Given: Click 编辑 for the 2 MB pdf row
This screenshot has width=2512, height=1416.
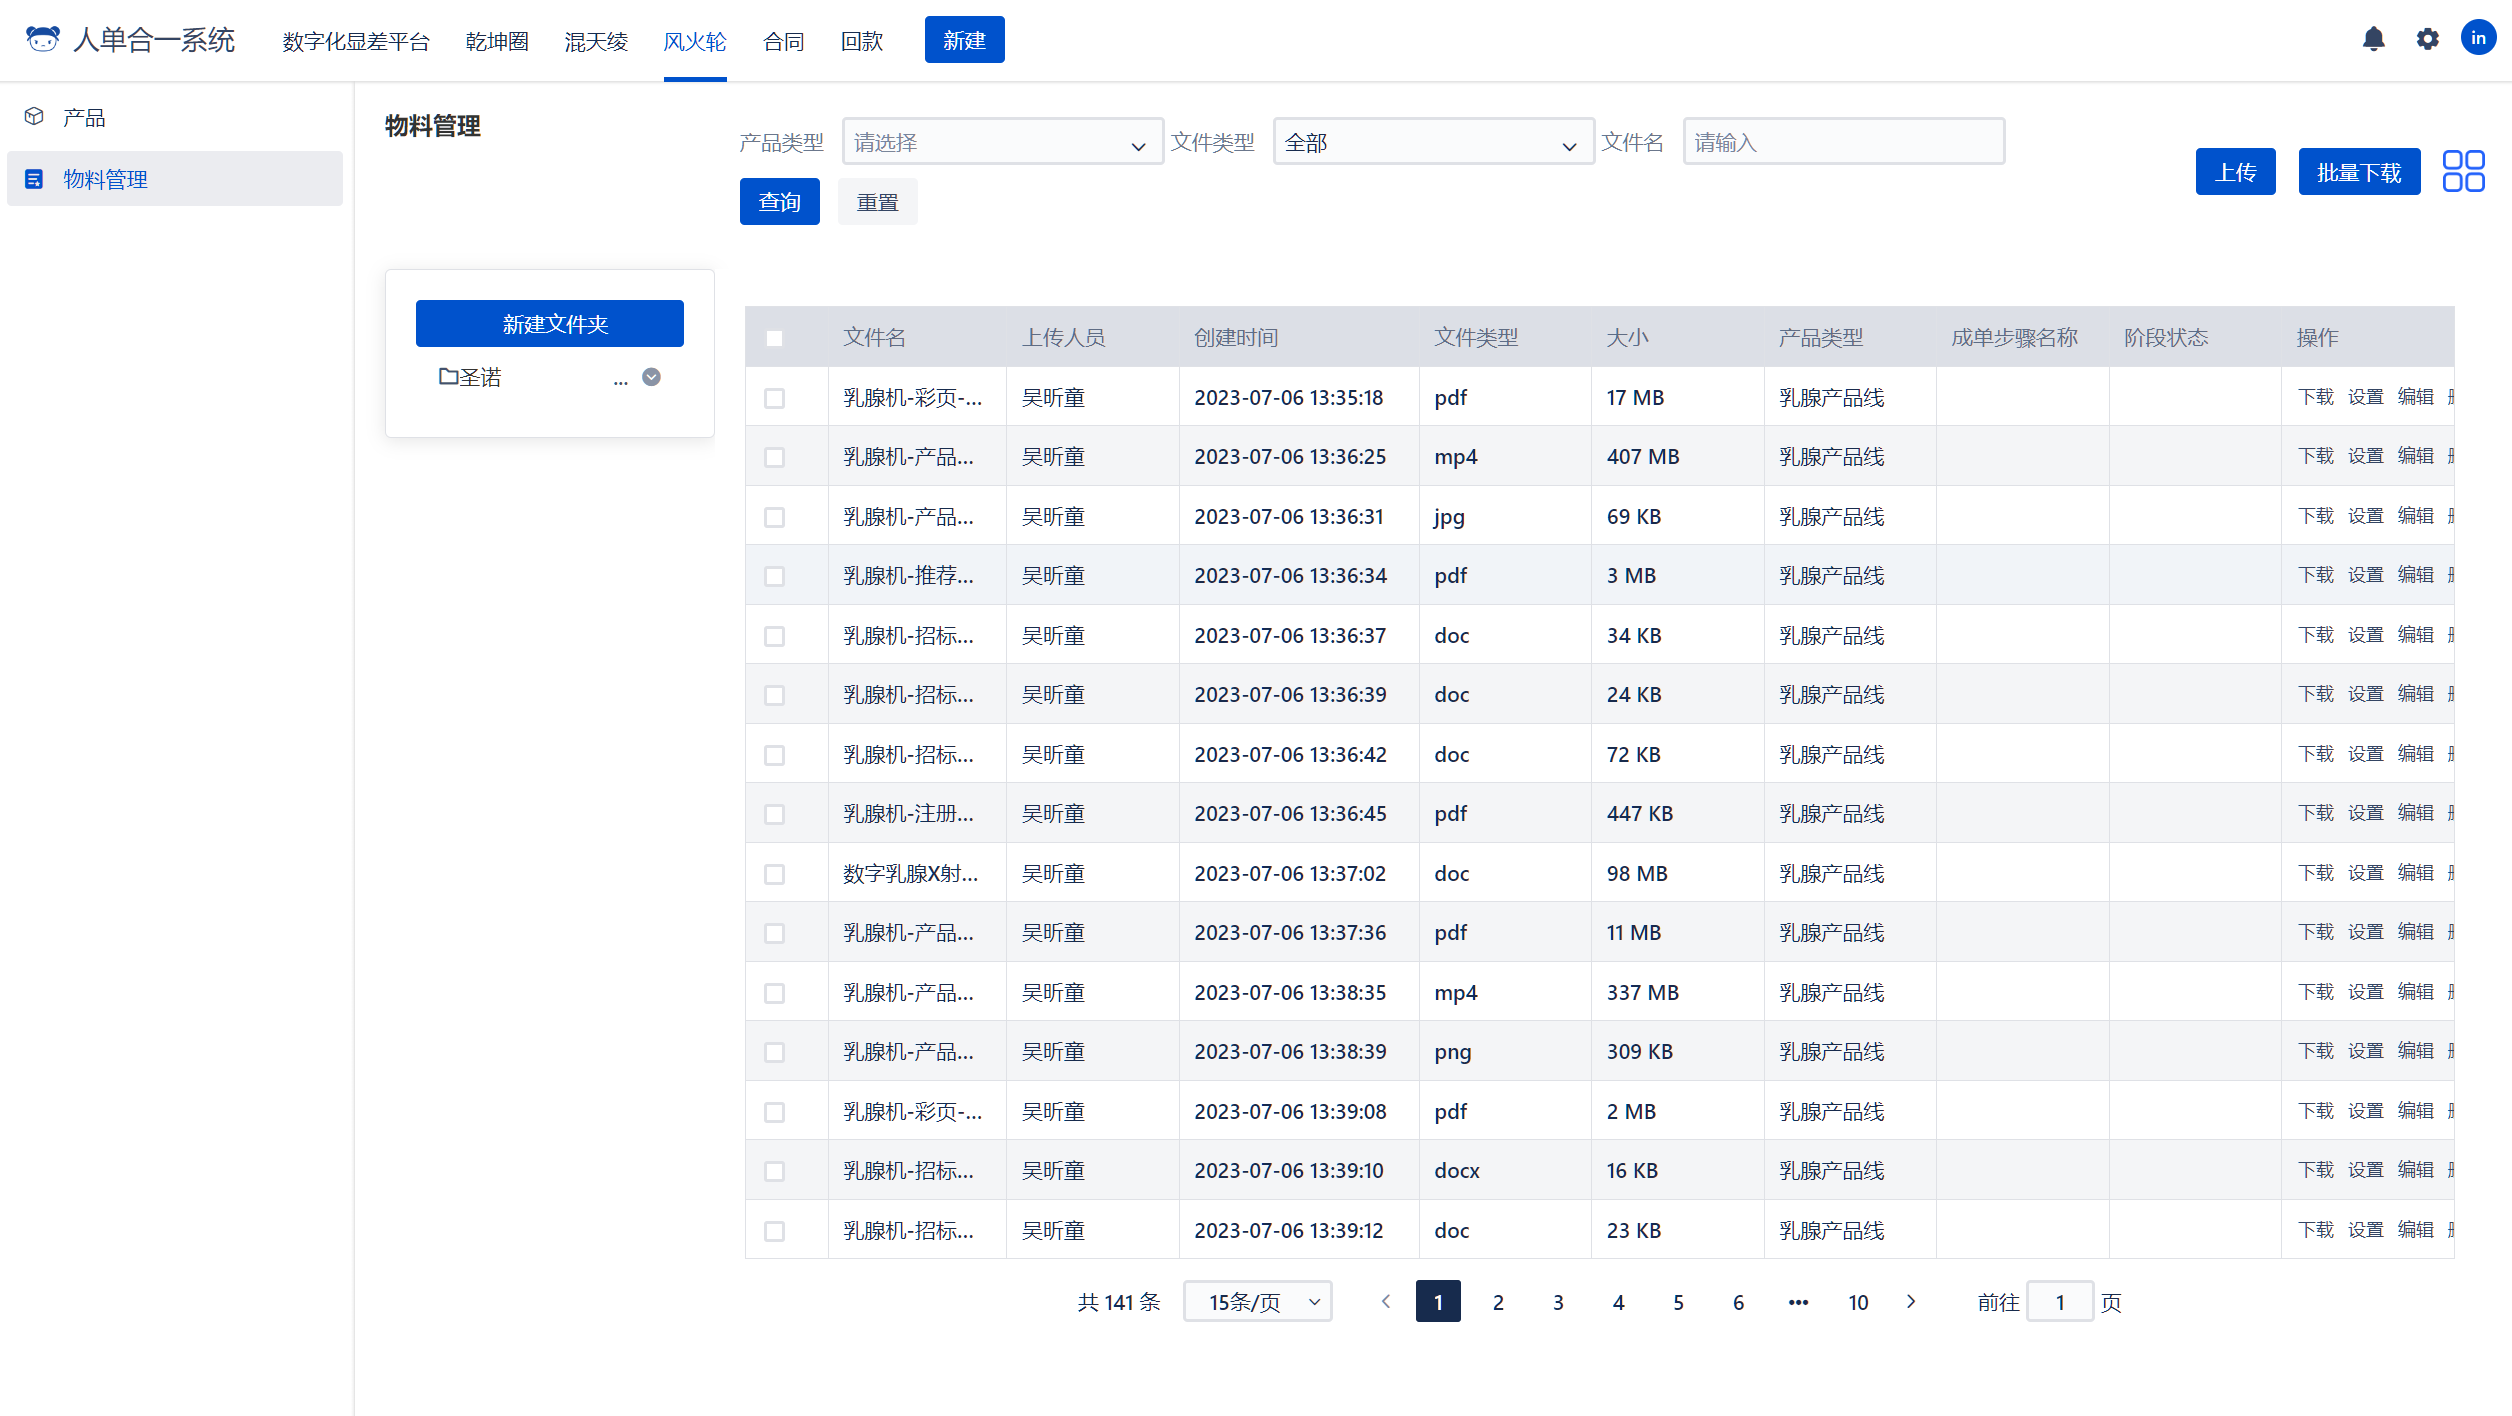Looking at the screenshot, I should tap(2416, 1111).
